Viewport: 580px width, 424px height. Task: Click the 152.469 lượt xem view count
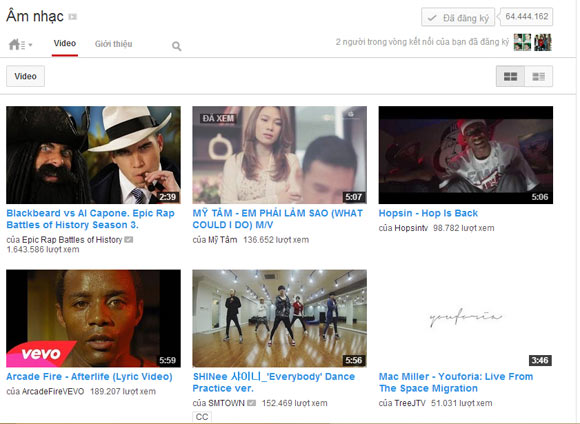294,403
